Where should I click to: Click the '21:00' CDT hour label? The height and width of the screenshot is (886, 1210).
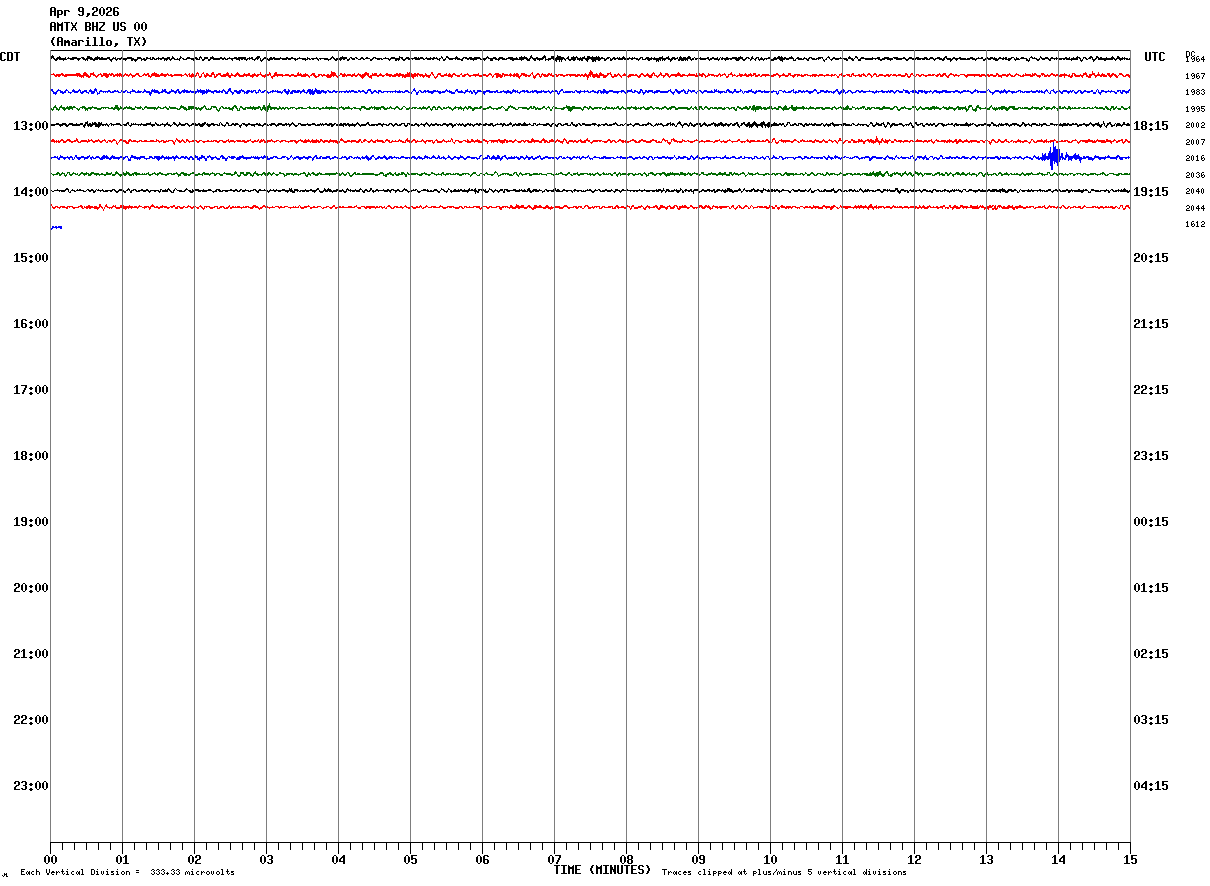pyautogui.click(x=31, y=654)
